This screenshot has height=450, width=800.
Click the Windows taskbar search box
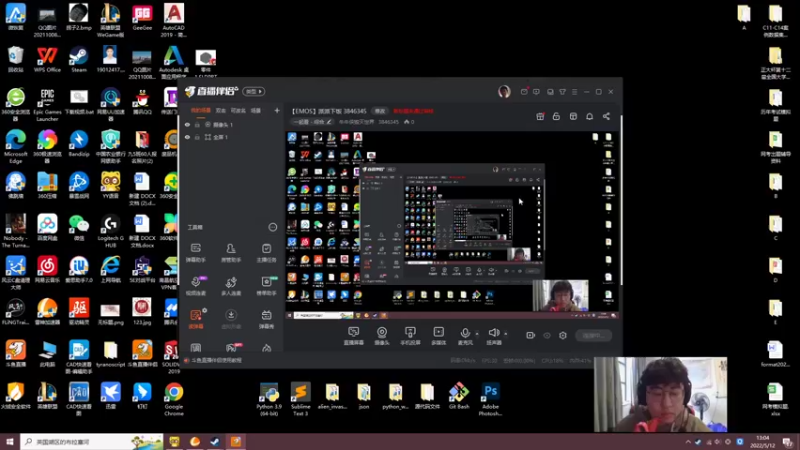pyautogui.click(x=92, y=442)
